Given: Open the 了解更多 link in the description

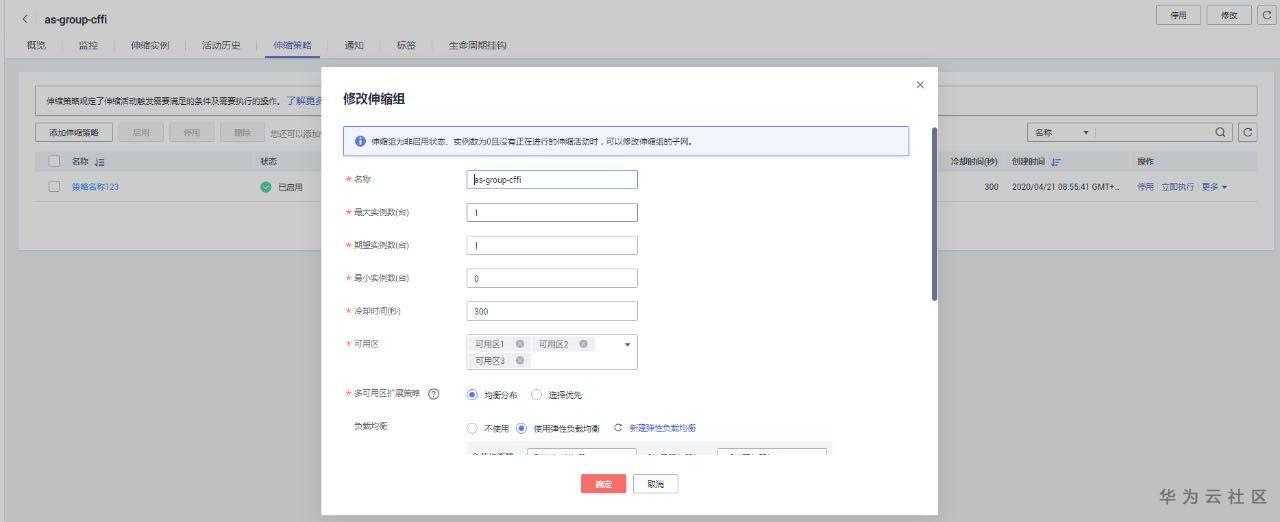Looking at the screenshot, I should (304, 101).
